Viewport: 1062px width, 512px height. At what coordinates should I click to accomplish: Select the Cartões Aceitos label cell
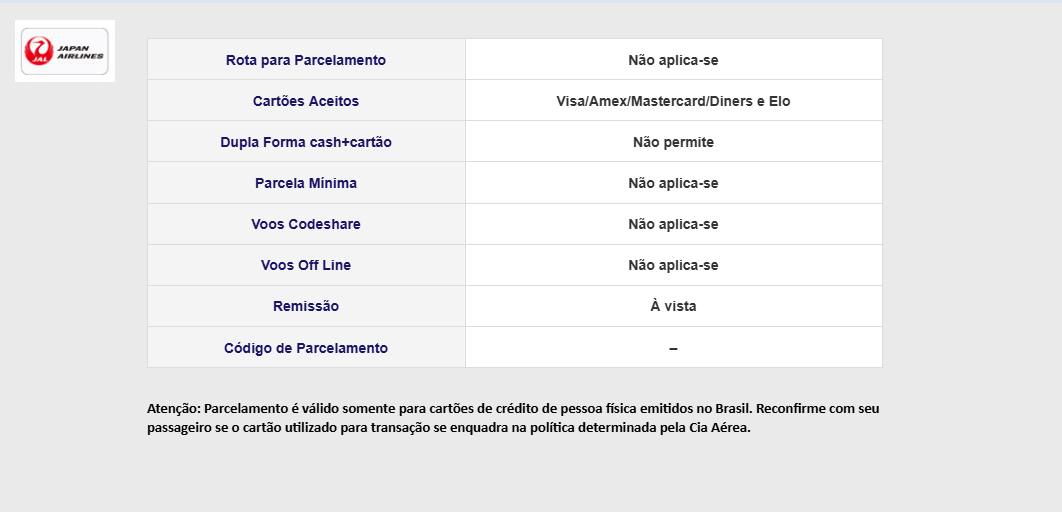tap(306, 101)
